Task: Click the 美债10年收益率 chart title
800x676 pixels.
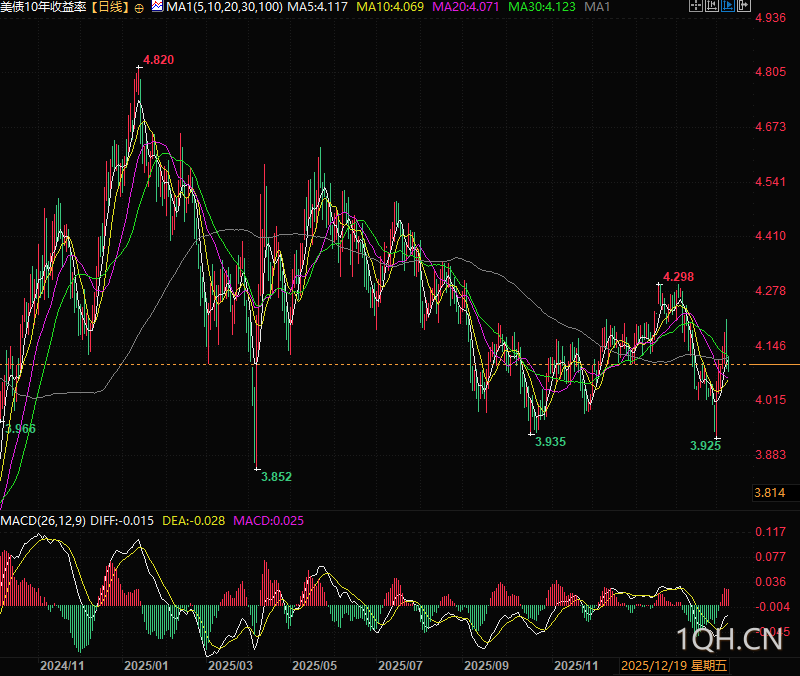Action: [x=42, y=8]
